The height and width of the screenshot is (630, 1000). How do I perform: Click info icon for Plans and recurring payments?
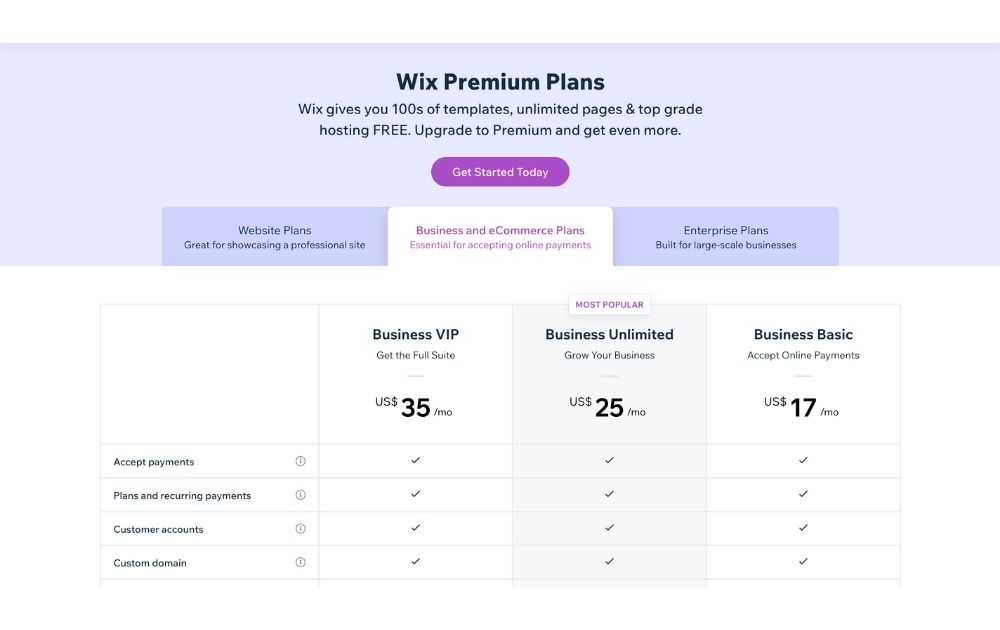click(300, 495)
